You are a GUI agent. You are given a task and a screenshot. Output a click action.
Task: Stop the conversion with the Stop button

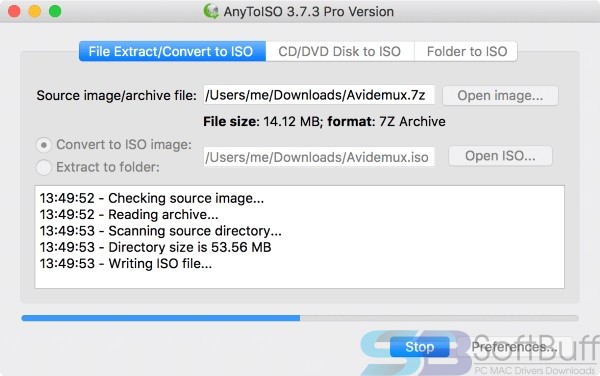click(x=419, y=347)
